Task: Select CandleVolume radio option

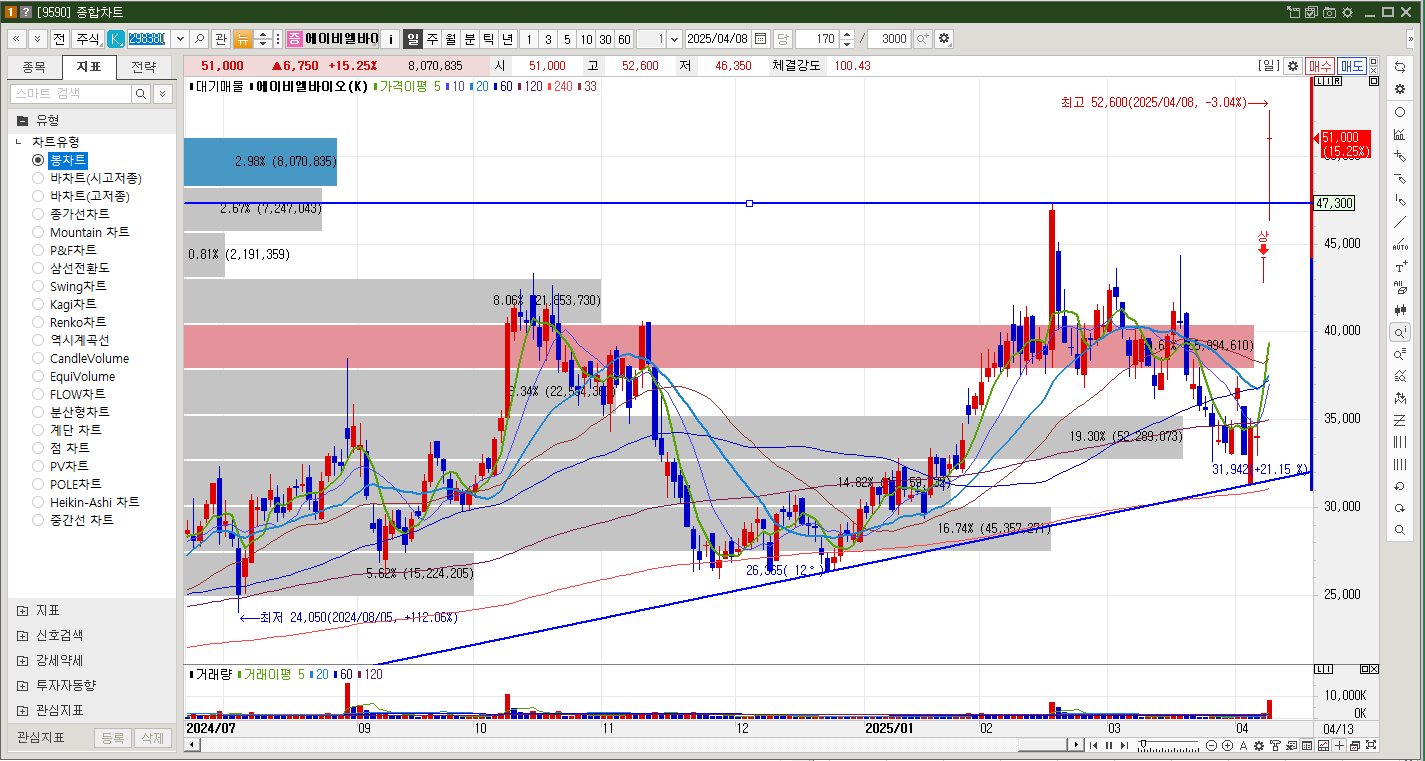Action: [x=38, y=358]
